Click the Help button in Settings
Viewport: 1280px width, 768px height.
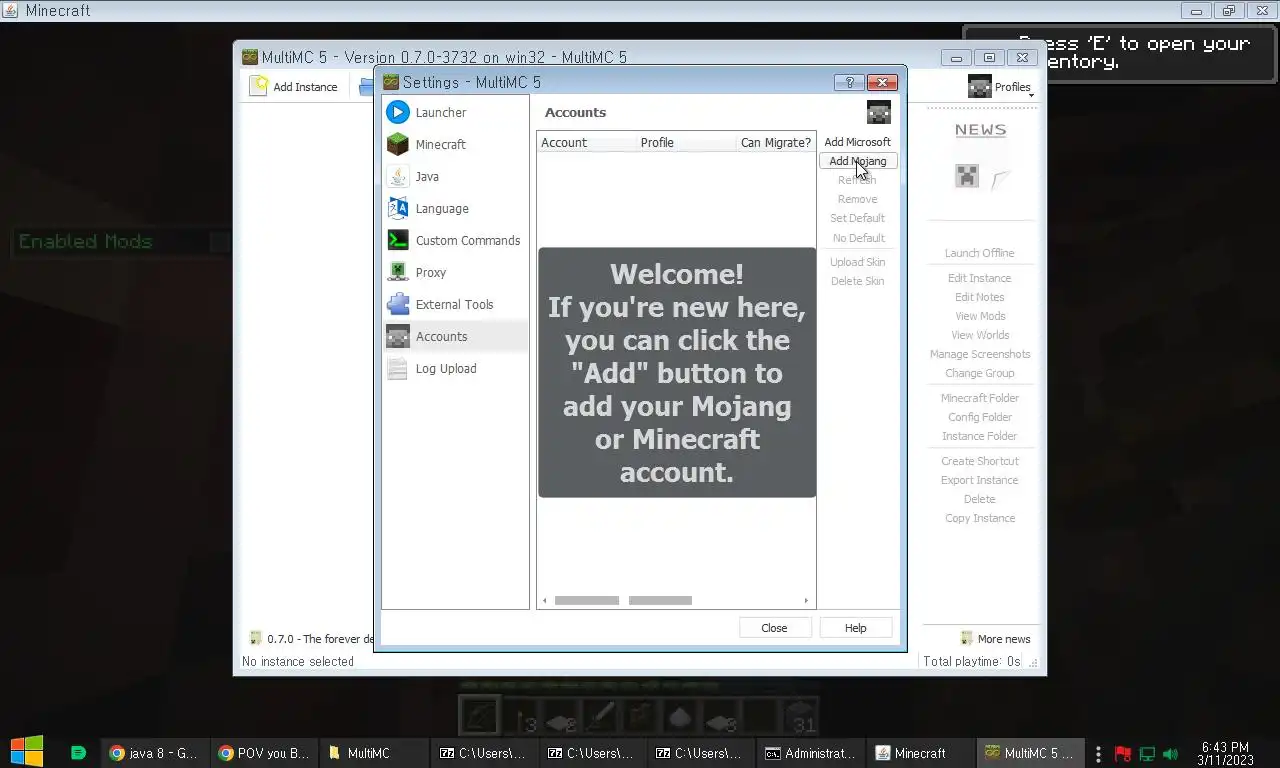point(855,628)
